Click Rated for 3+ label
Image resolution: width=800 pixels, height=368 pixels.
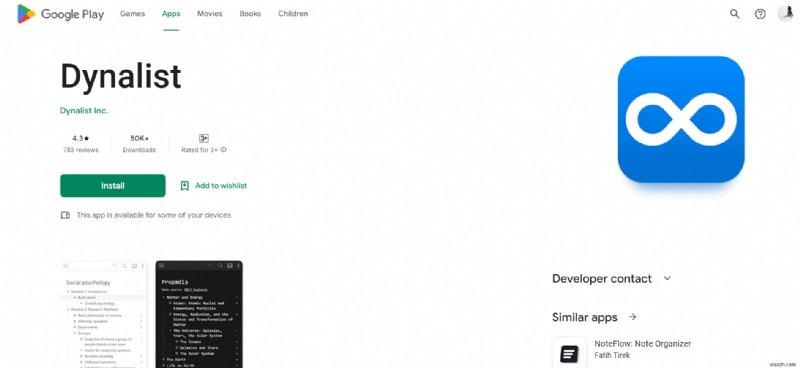[200, 150]
